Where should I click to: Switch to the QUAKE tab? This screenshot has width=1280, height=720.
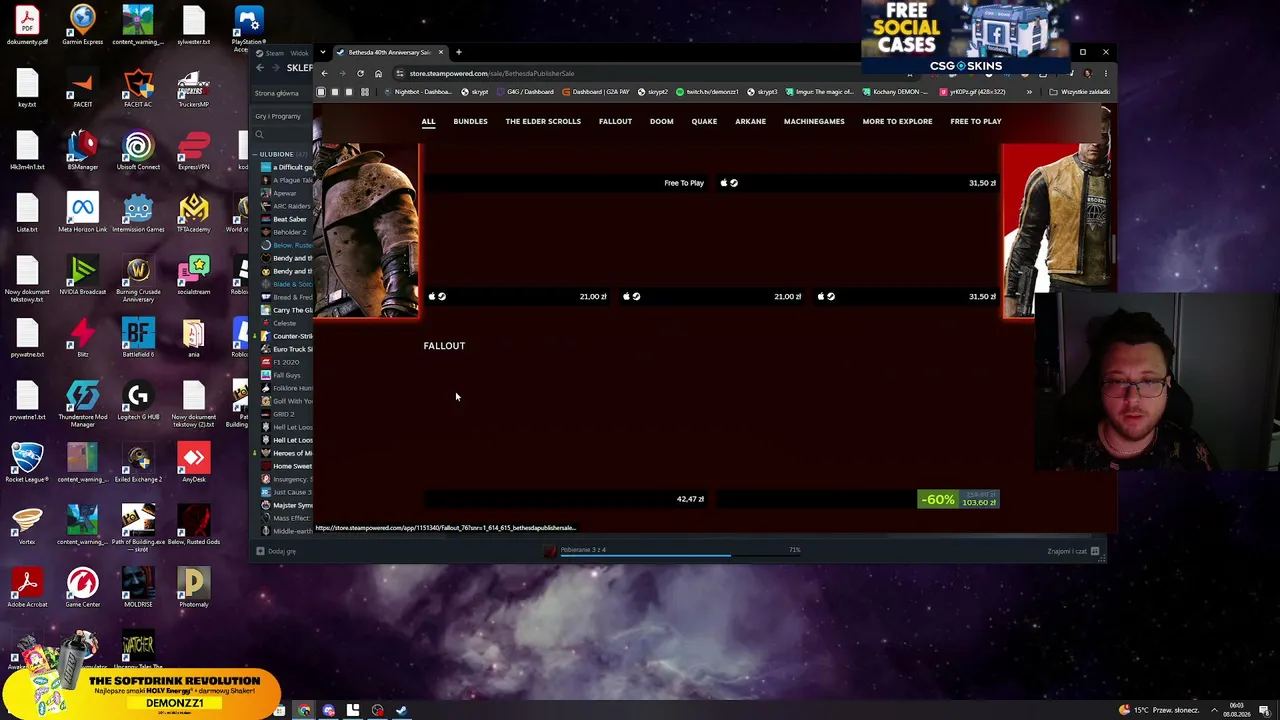(x=704, y=121)
